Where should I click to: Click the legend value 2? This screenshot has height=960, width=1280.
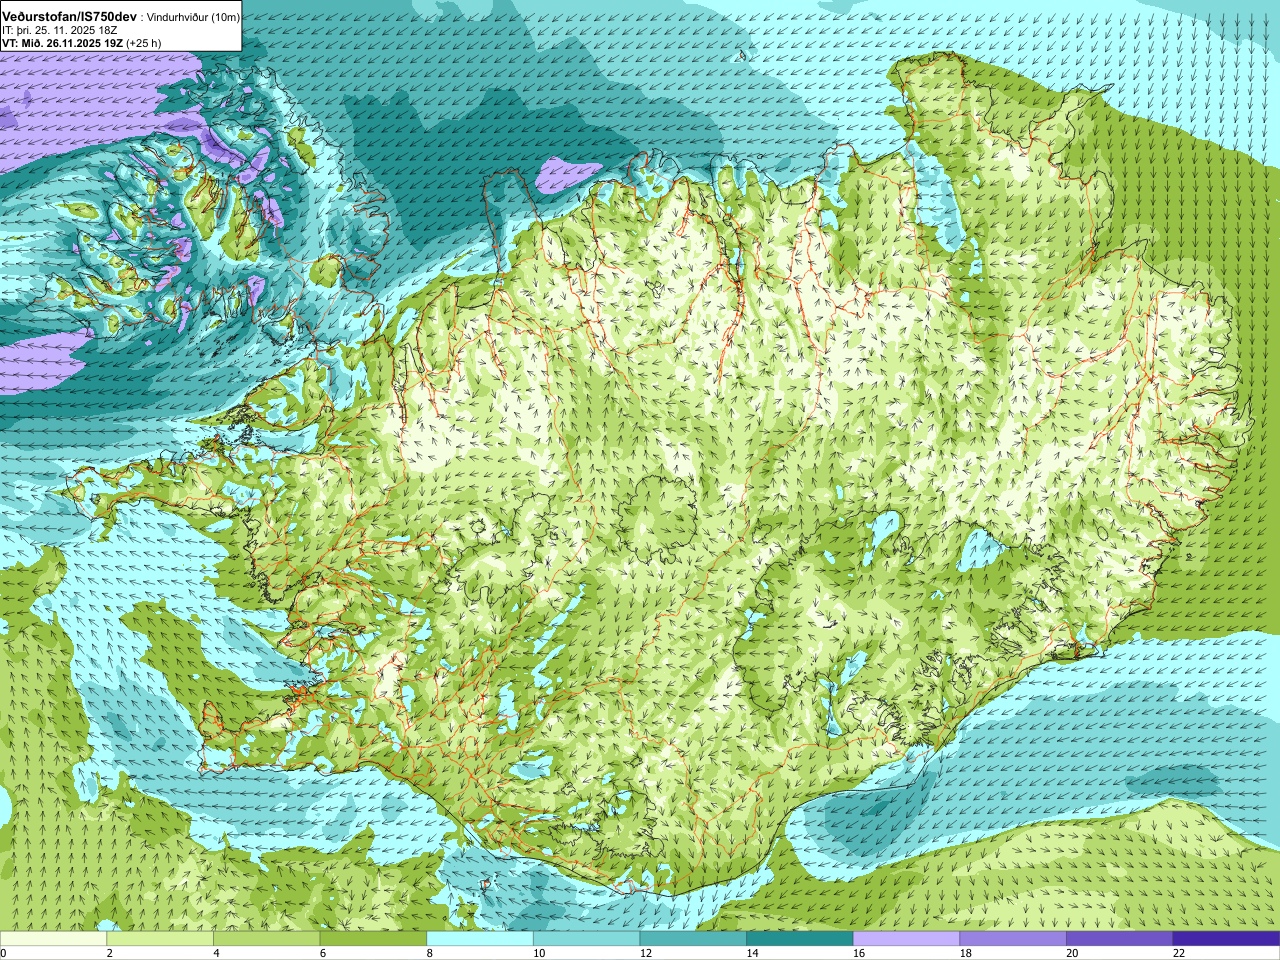click(x=109, y=953)
